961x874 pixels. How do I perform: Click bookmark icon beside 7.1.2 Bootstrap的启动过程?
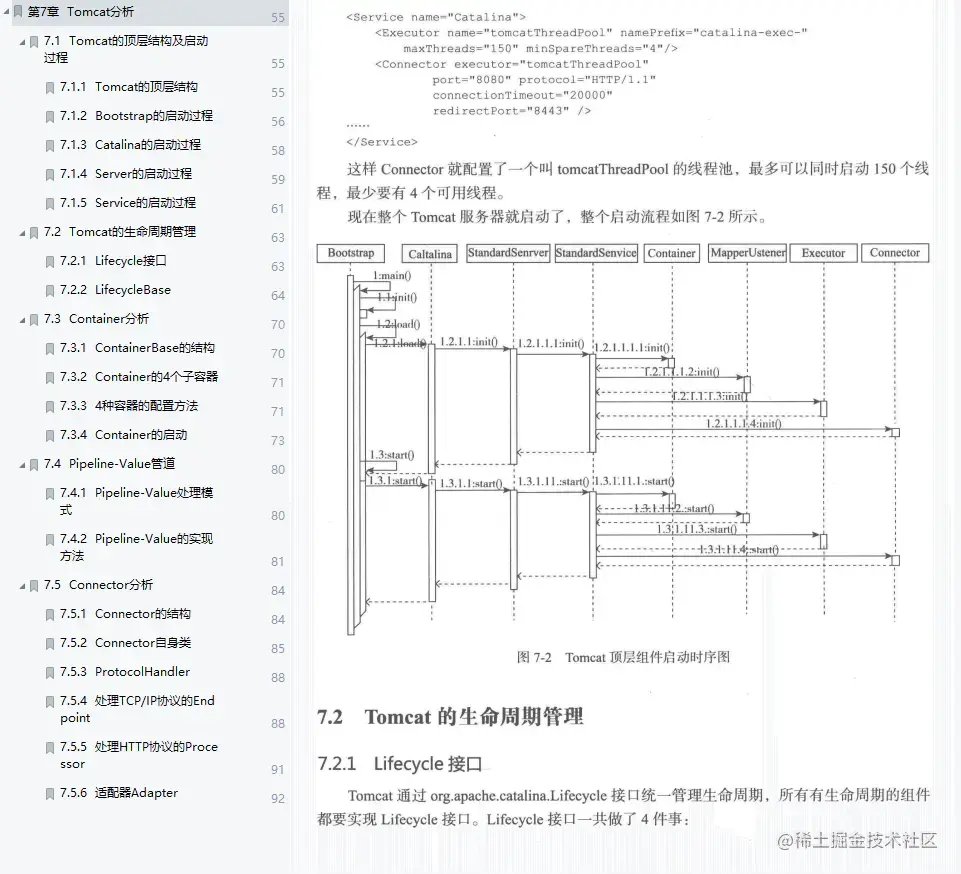coord(50,116)
